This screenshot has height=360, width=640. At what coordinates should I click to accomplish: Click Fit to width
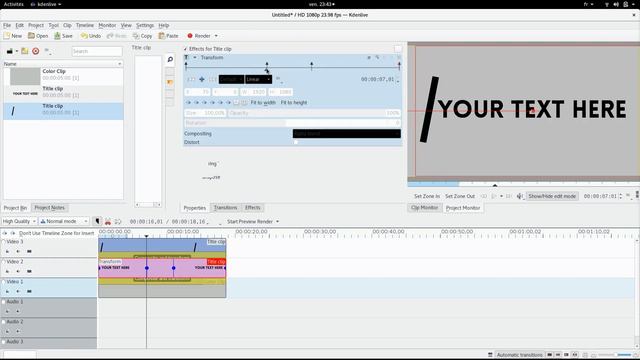[x=263, y=103]
